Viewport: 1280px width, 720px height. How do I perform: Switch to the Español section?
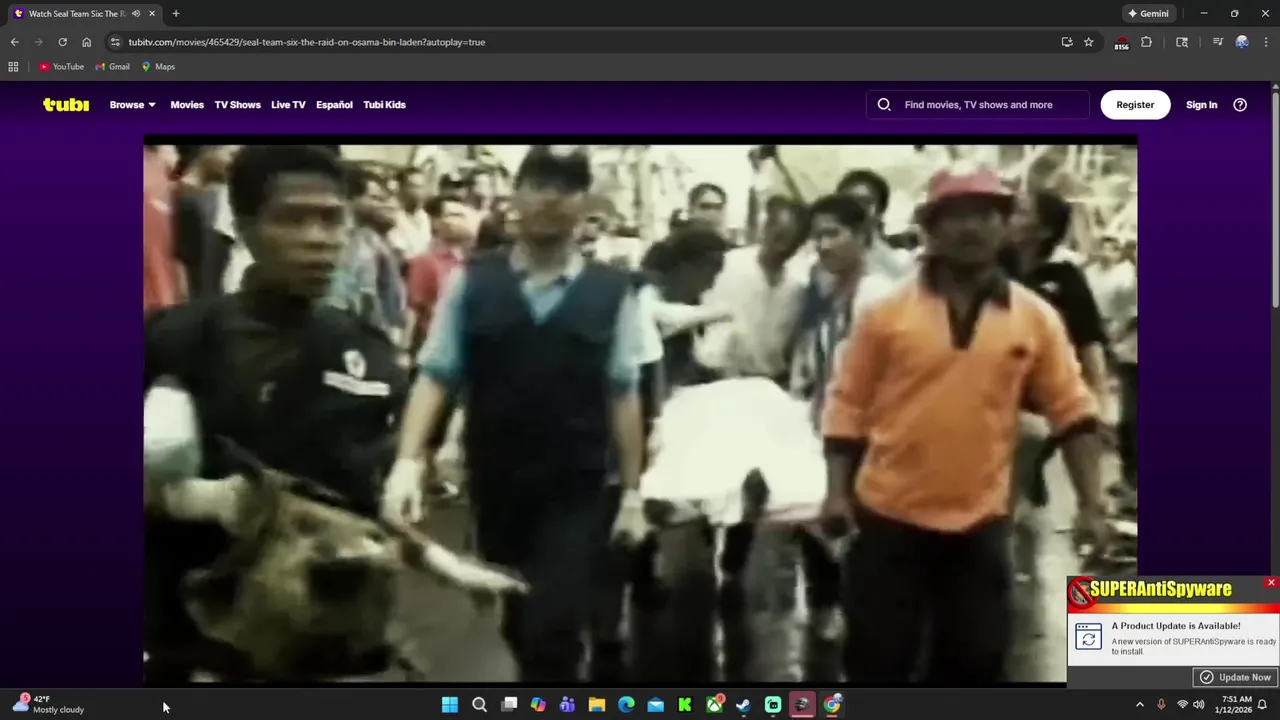(x=334, y=104)
